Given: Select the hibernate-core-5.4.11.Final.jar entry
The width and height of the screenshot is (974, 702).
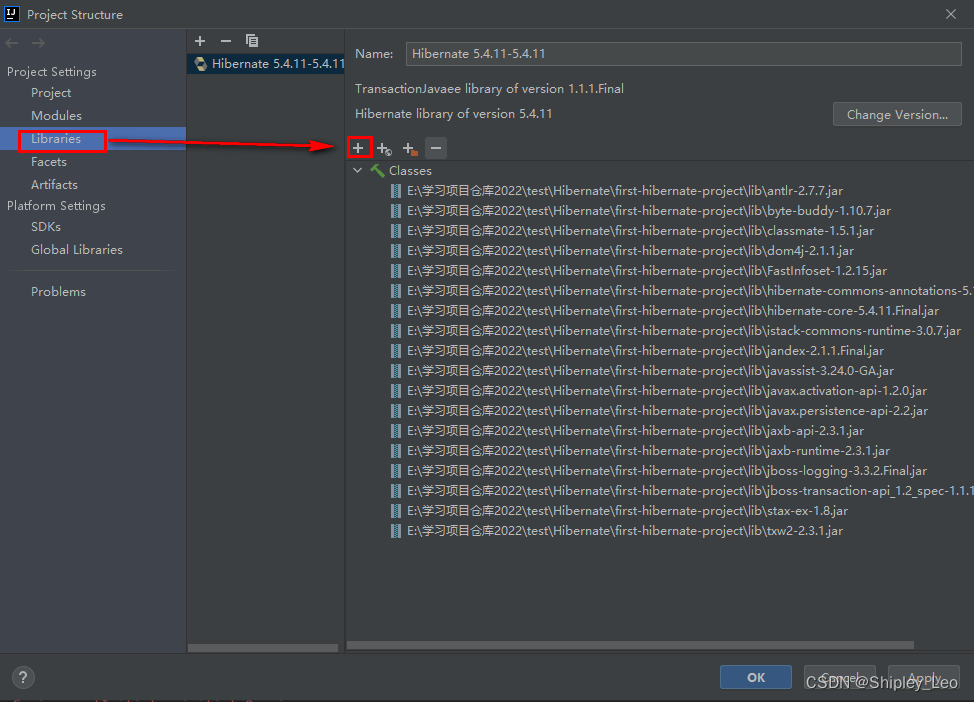Looking at the screenshot, I should (673, 311).
